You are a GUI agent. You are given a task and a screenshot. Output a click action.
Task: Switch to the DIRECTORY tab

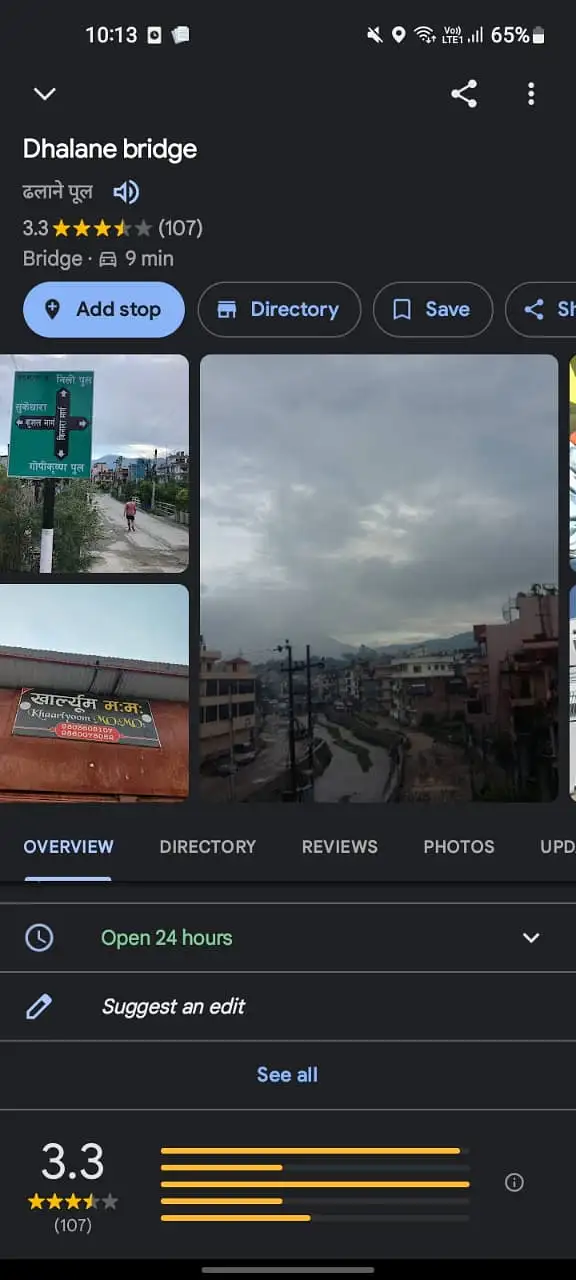pos(208,846)
